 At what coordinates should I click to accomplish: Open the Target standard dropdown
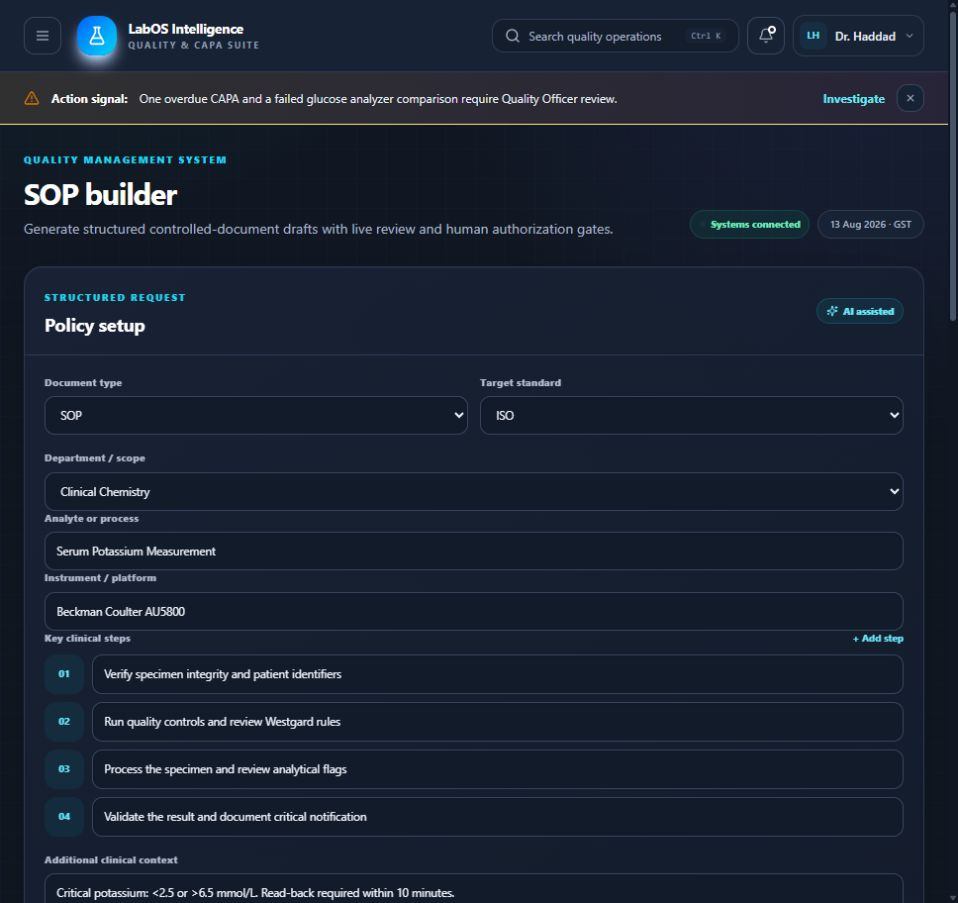click(x=691, y=415)
